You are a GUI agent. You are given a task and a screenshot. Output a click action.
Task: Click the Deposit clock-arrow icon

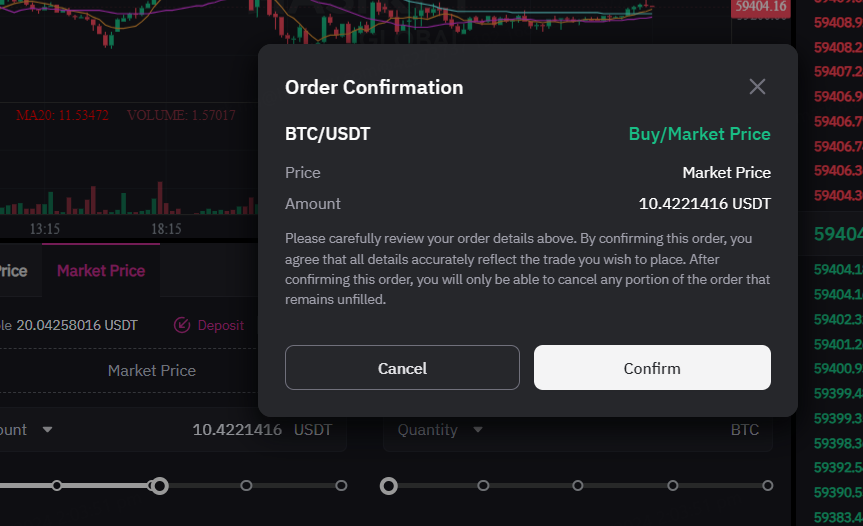coord(182,325)
